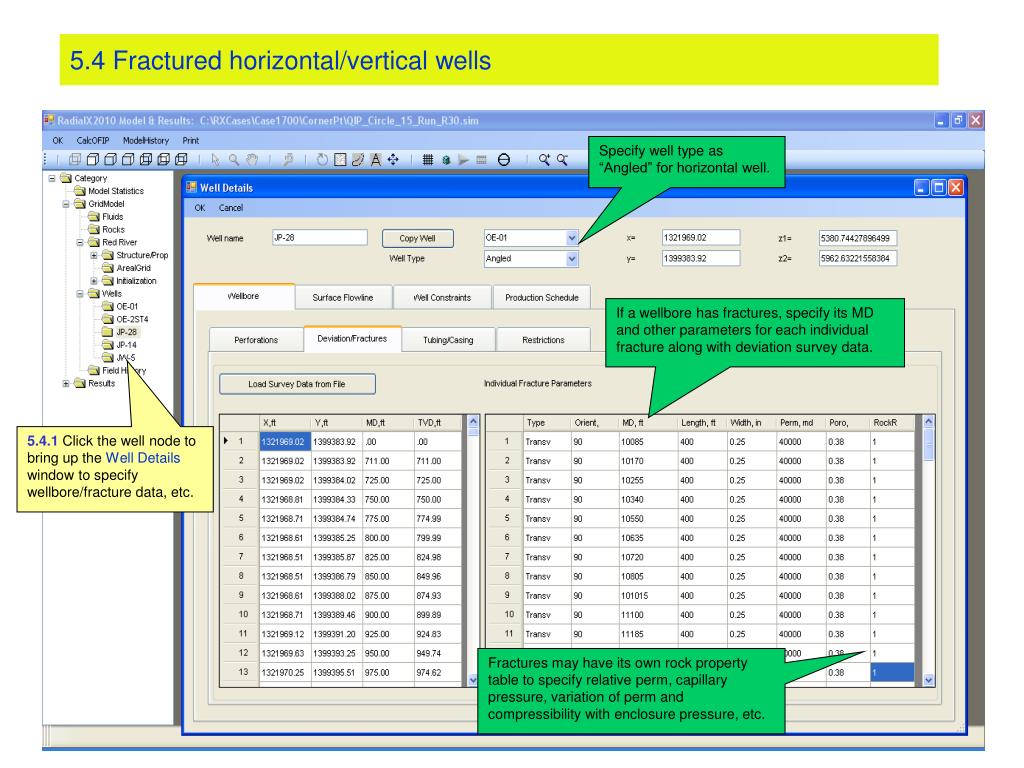Click the X cell '1321970.25'
This screenshot has height=768, width=1024.
(285, 673)
